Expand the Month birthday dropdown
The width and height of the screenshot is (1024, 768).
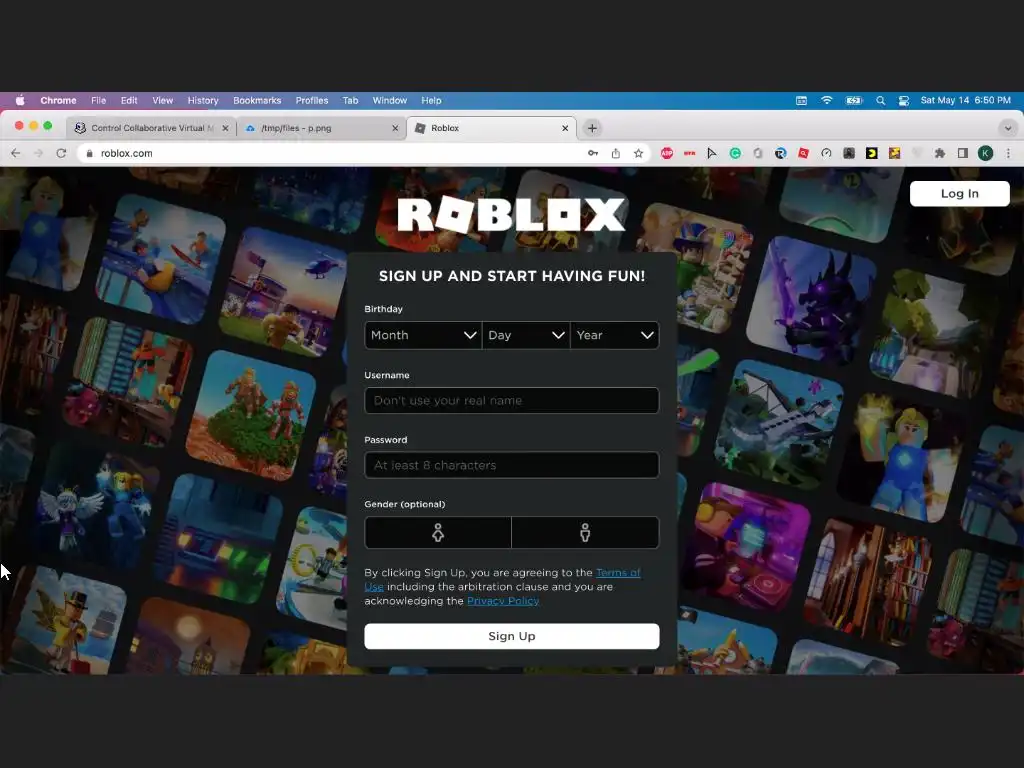423,335
